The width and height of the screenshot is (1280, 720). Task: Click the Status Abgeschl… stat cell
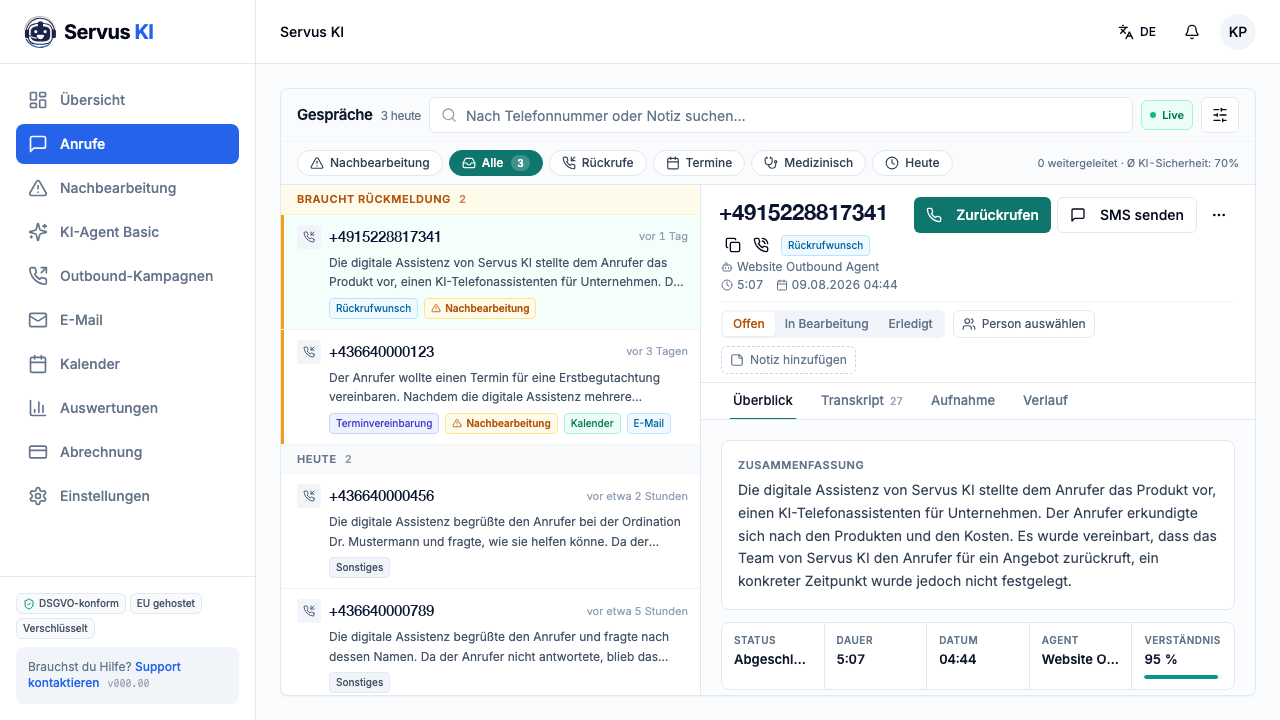pos(773,655)
